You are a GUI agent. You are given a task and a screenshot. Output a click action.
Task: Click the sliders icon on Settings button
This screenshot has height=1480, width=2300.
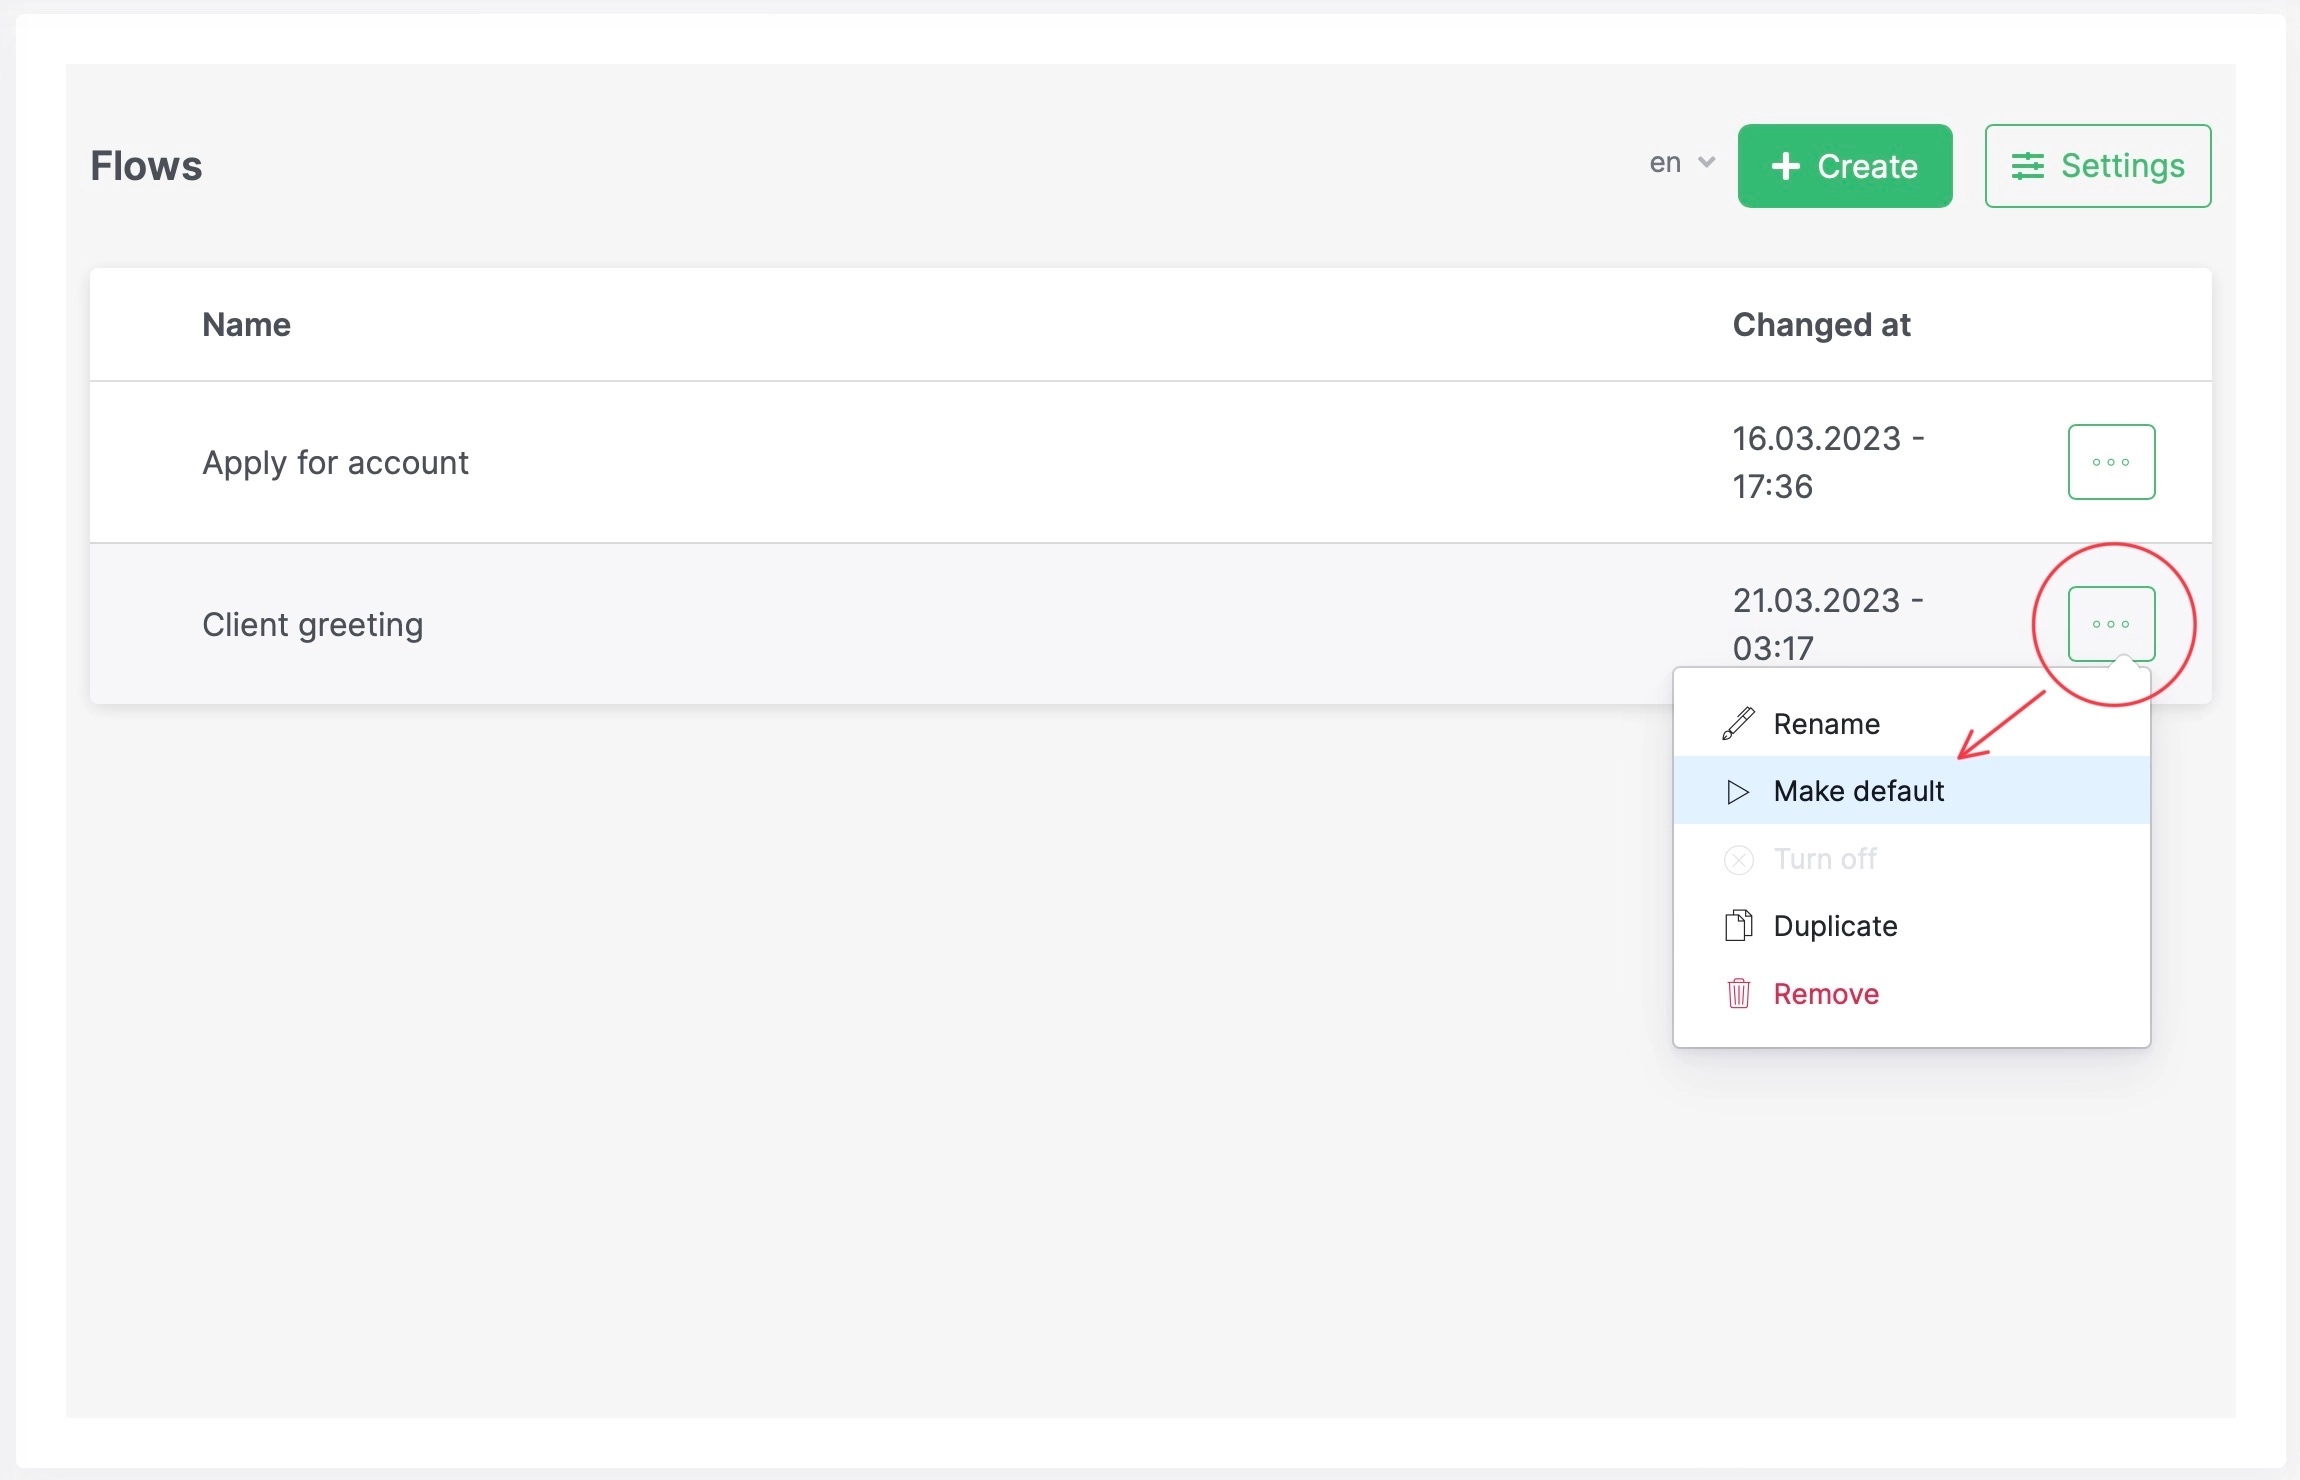[x=2027, y=166]
